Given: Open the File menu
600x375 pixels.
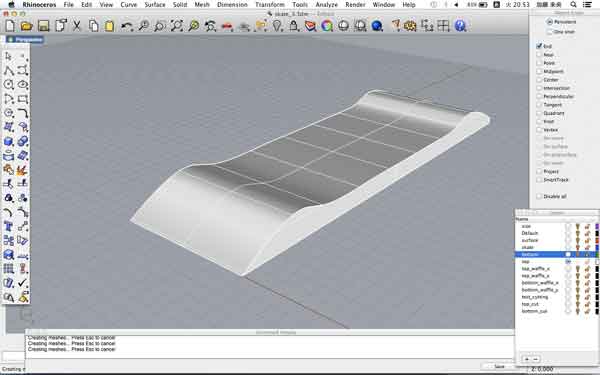Looking at the screenshot, I should (x=68, y=5).
